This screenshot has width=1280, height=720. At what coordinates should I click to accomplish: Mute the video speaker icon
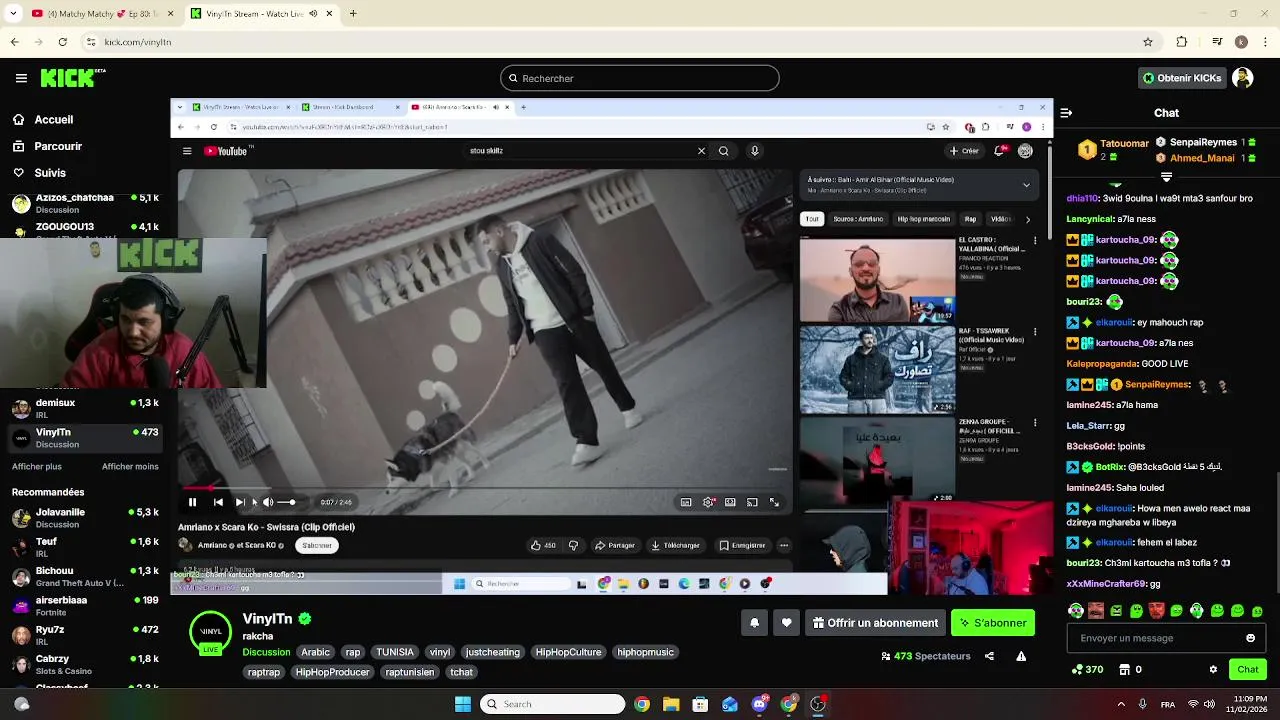click(x=267, y=502)
